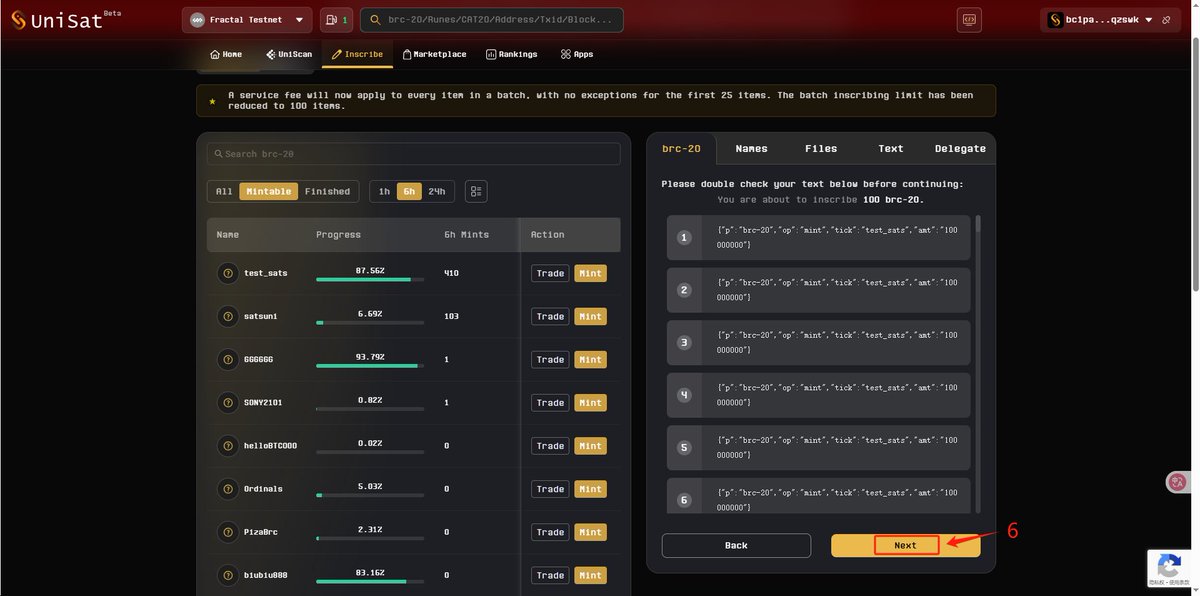Switch to the Text tab

tap(890, 148)
